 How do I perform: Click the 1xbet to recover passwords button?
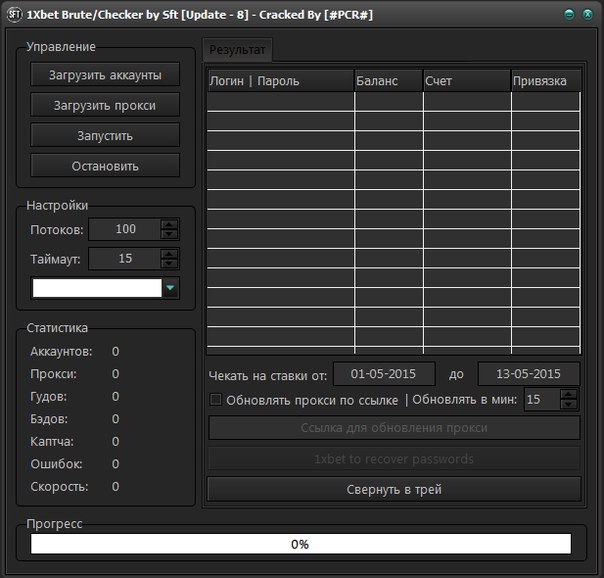(394, 459)
